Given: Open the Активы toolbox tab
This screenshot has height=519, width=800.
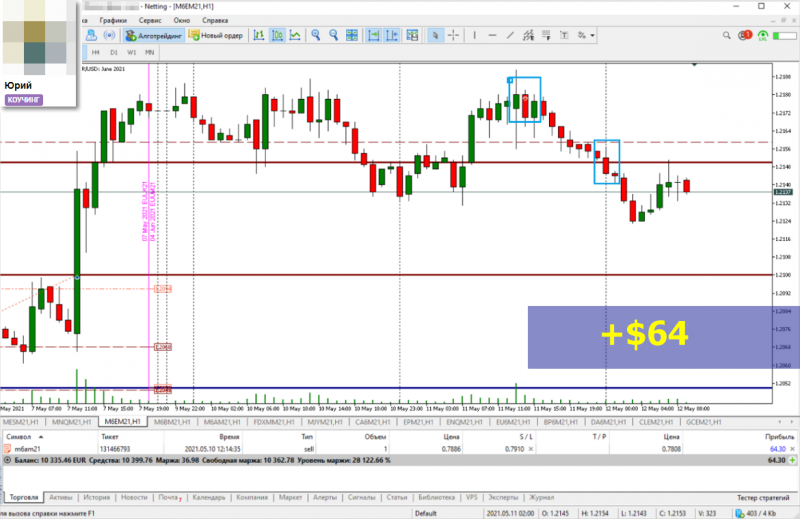Looking at the screenshot, I should click(61, 497).
